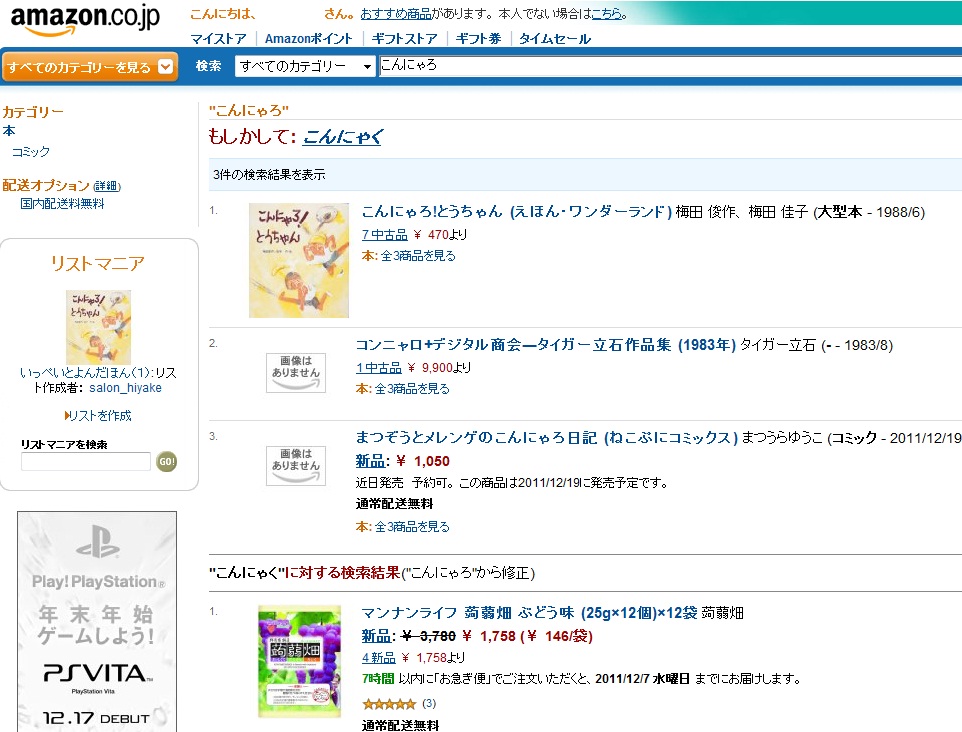The height and width of the screenshot is (732, 962).
Task: Click 新品 link priced ¥1,050
Action: 370,461
